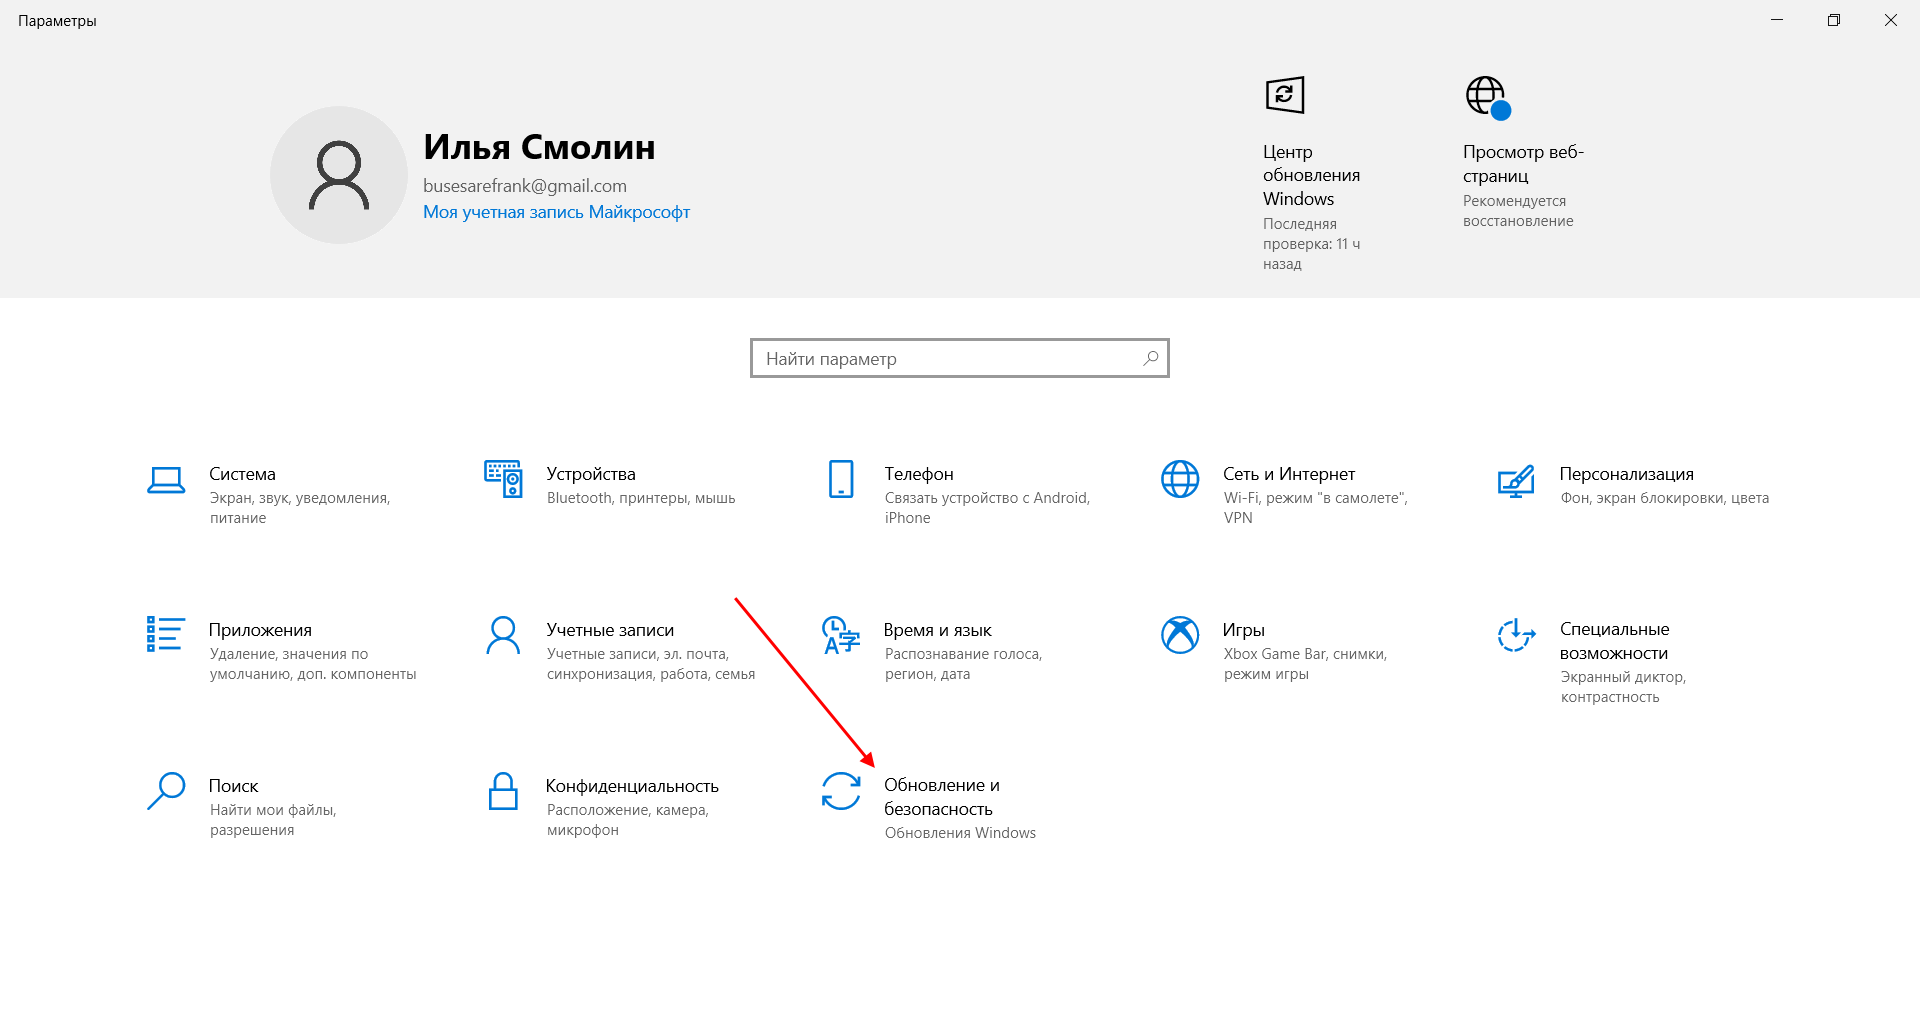Click the Windows Update center icon
The height and width of the screenshot is (1030, 1920).
pyautogui.click(x=1285, y=95)
